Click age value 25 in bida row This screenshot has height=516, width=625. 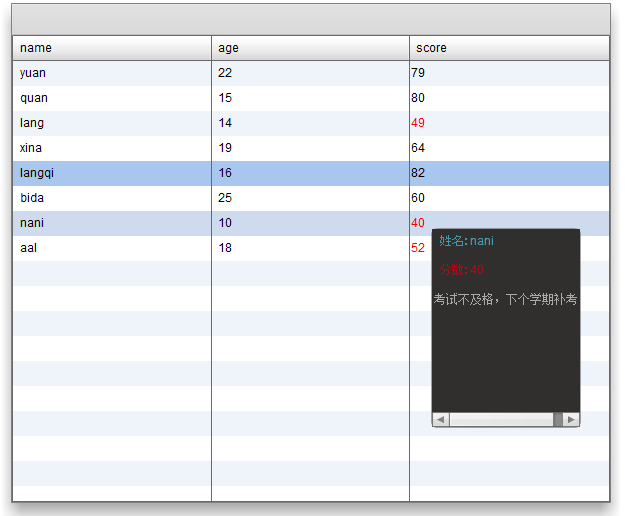pyautogui.click(x=225, y=198)
